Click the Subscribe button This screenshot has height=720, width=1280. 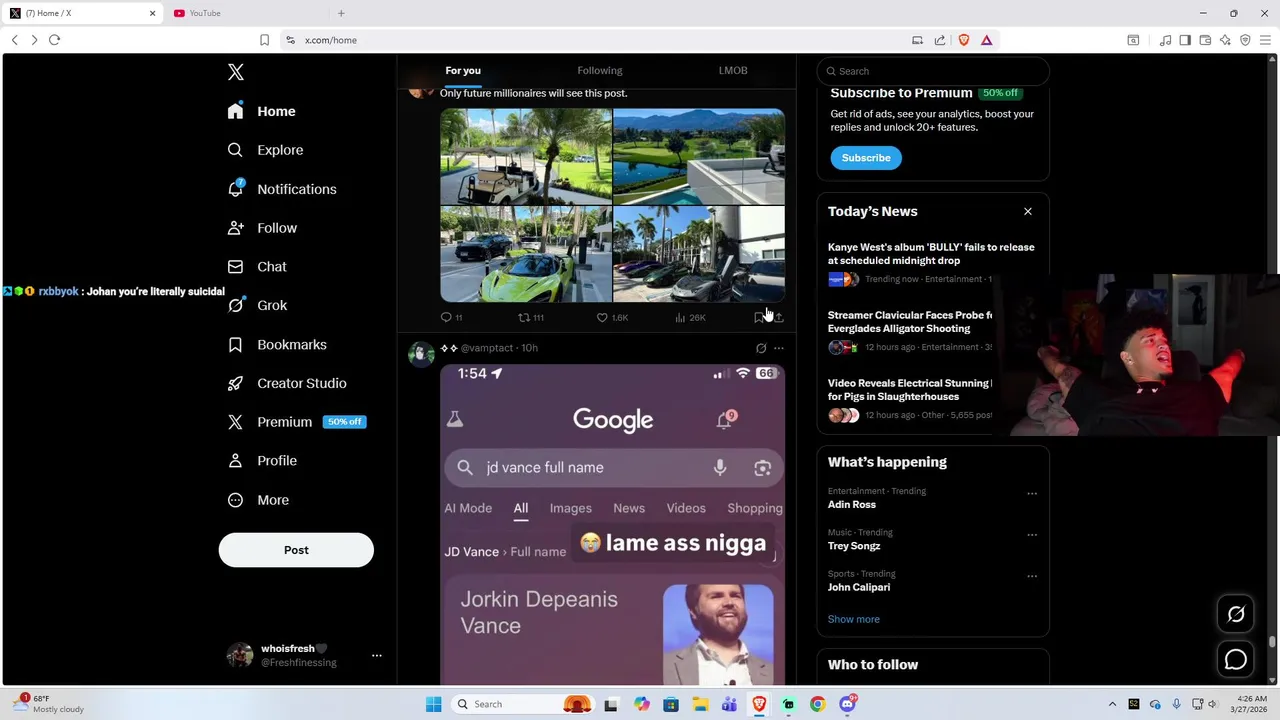coord(866,158)
